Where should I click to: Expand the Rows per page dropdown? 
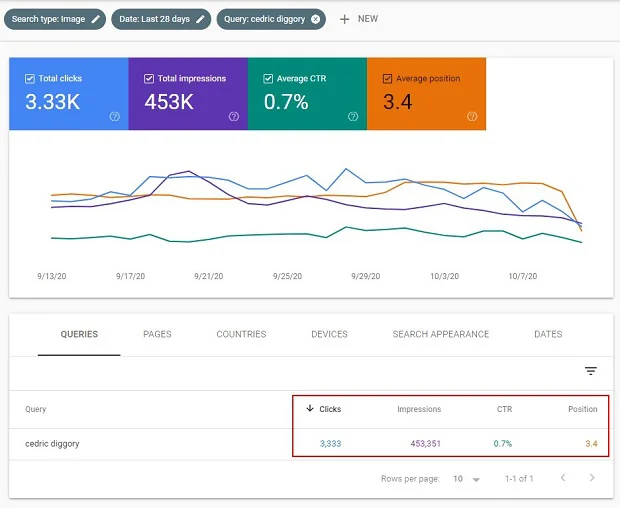pos(466,479)
